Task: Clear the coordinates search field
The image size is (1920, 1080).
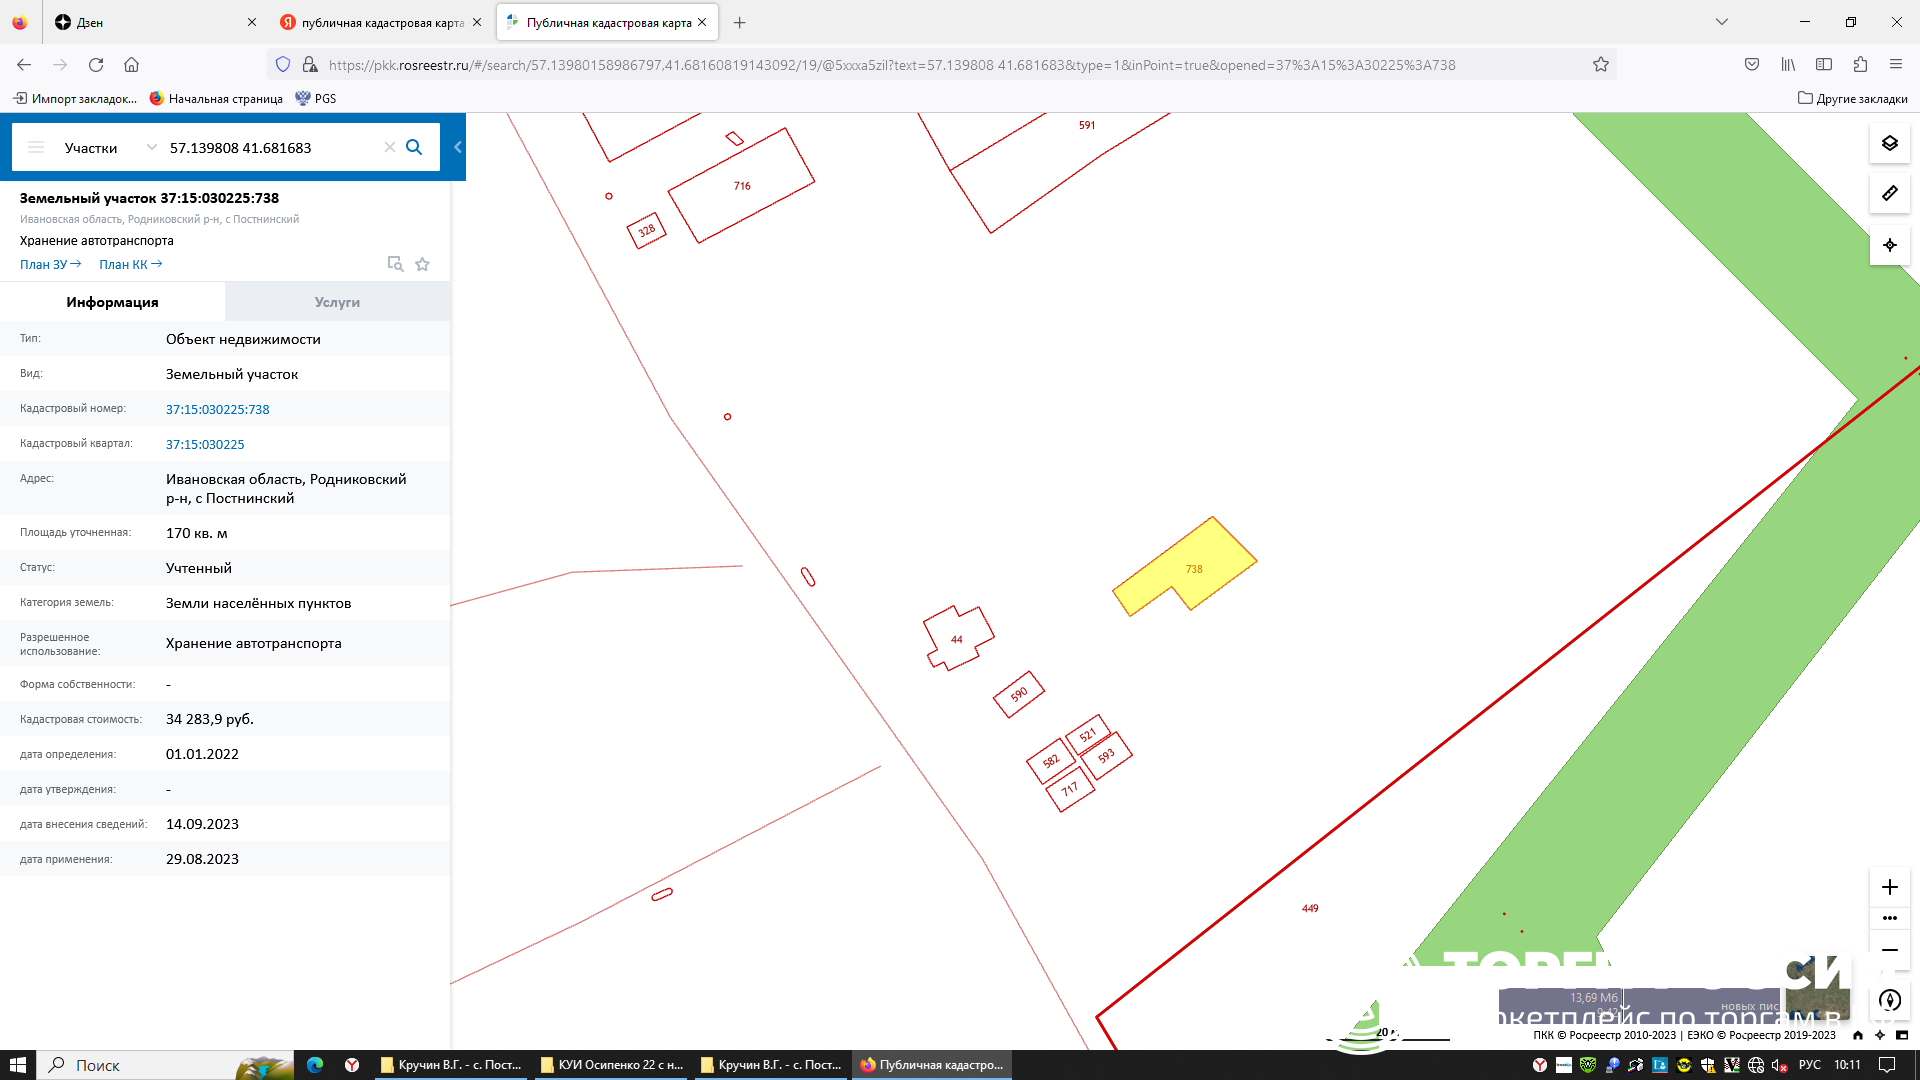Action: coord(390,147)
